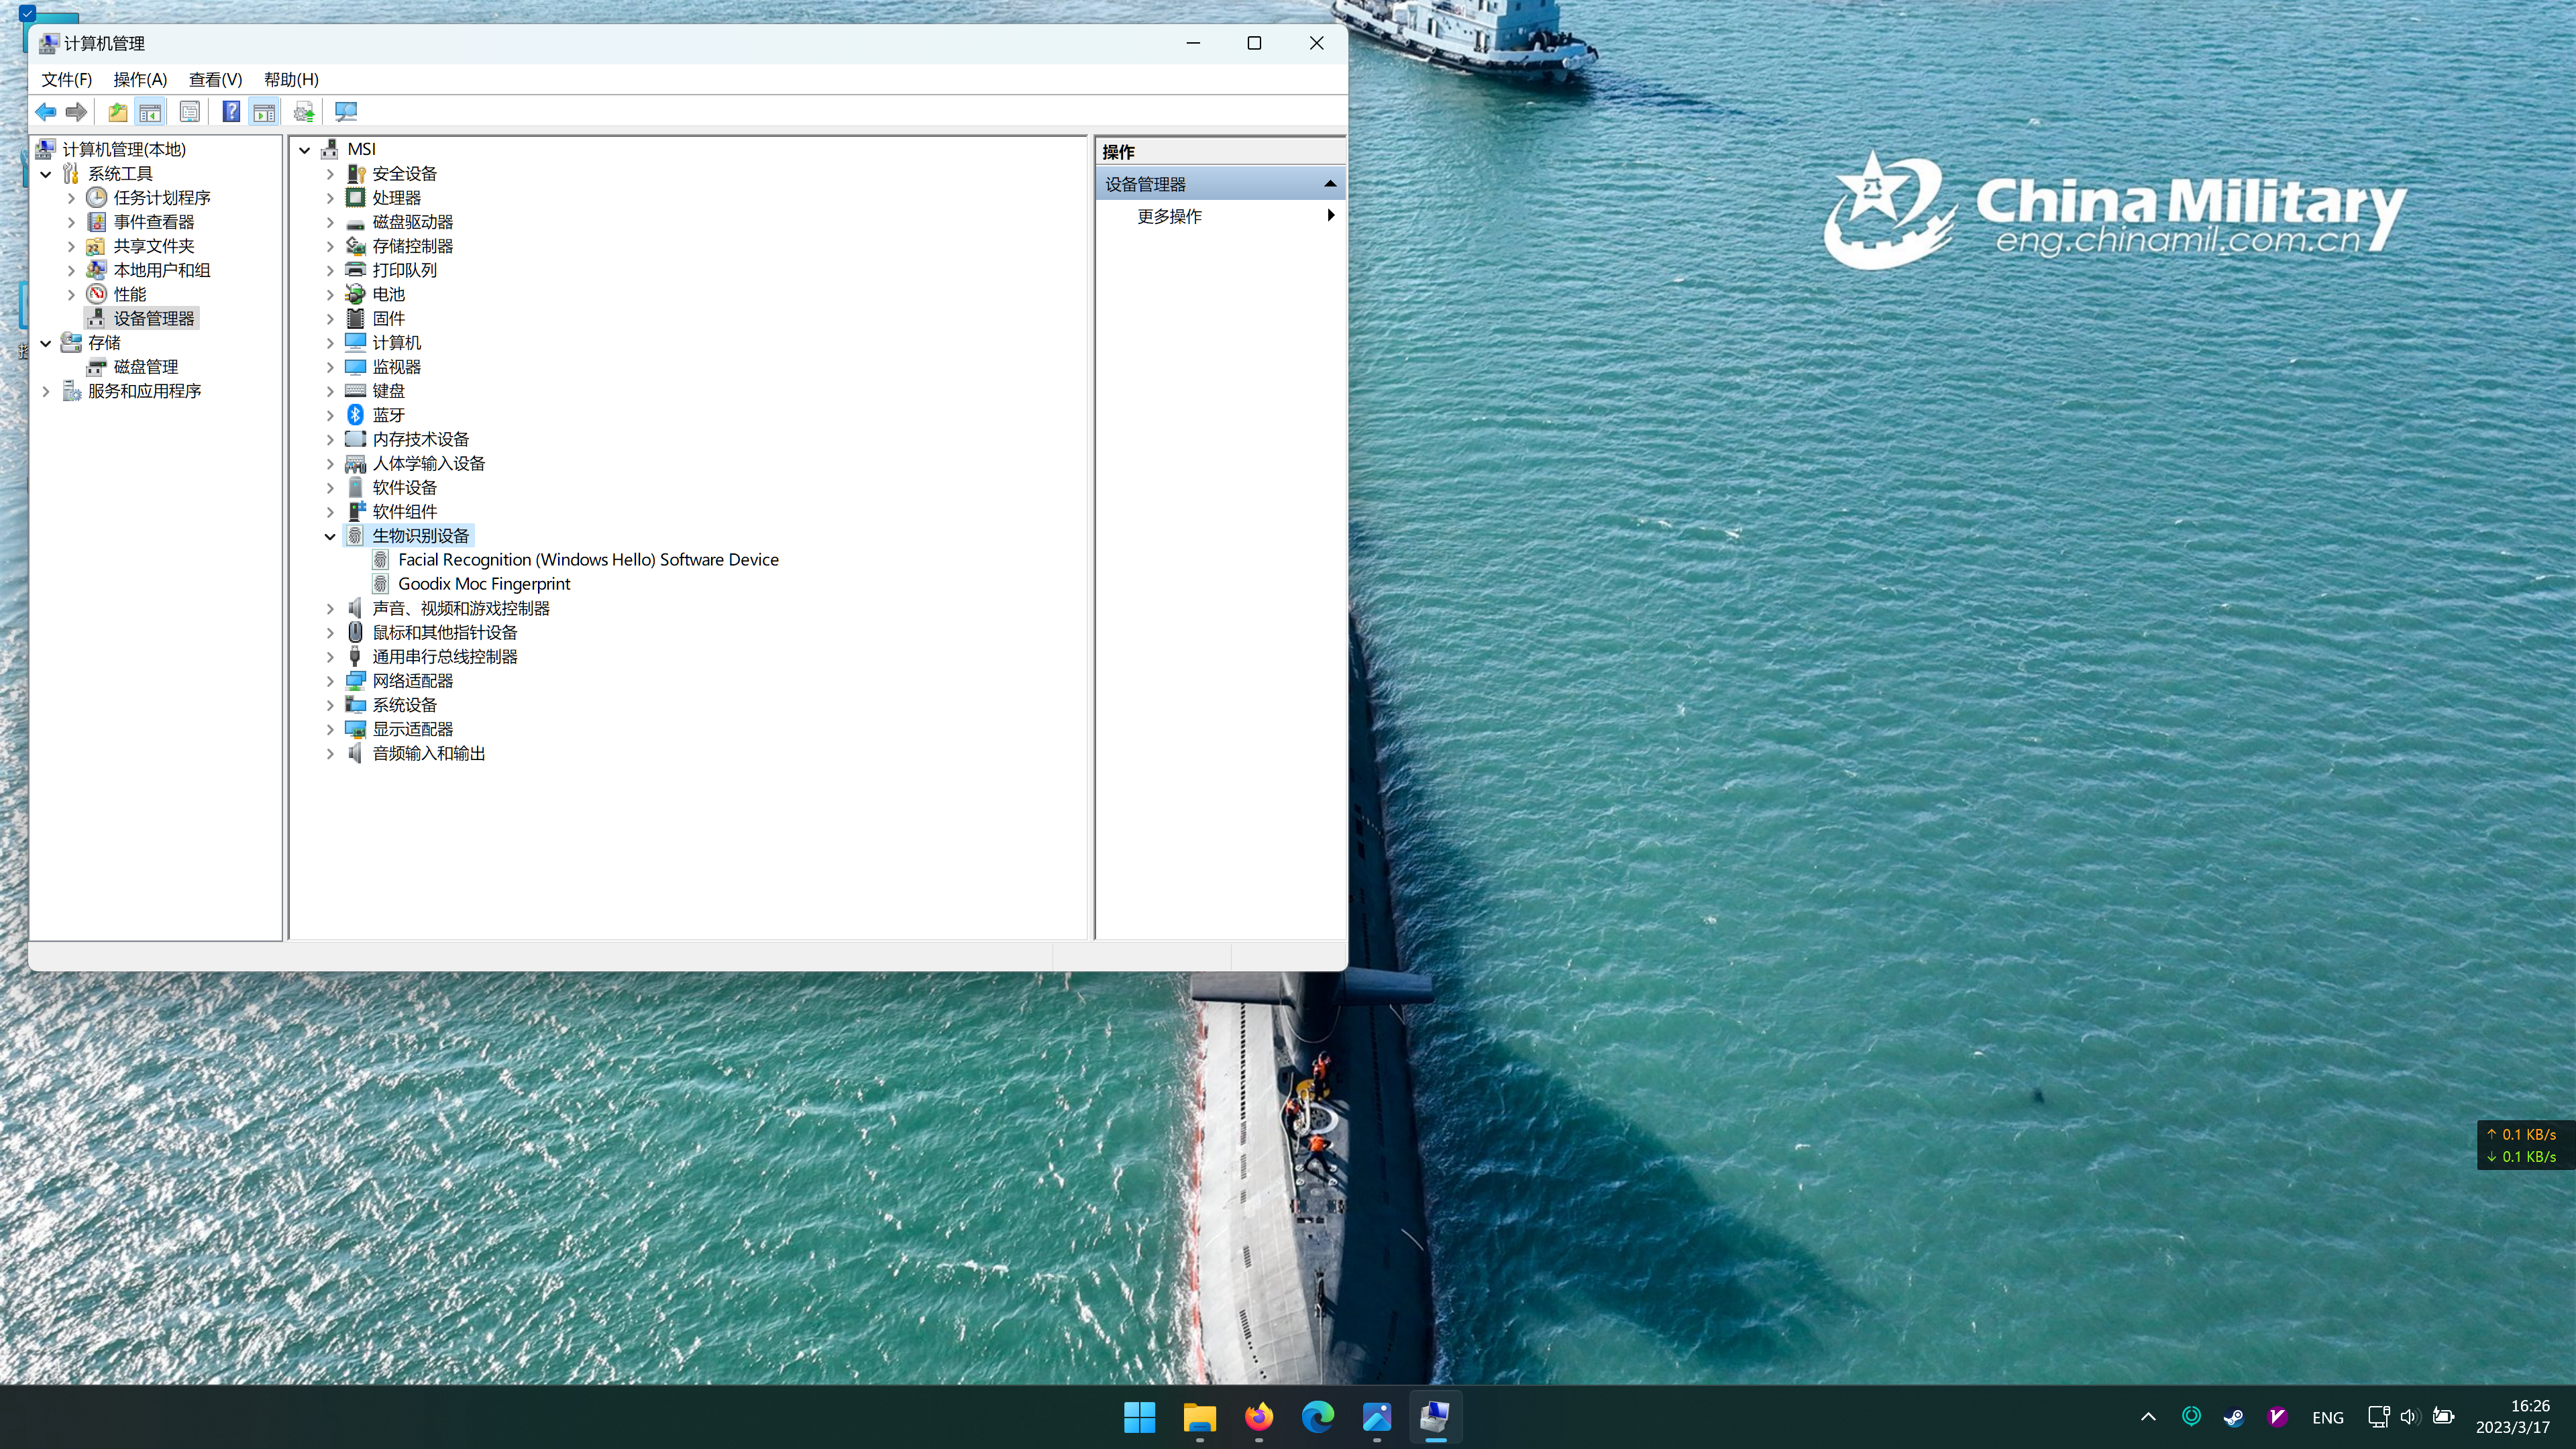Select 磁盘管理 in the left tree
Screen dimensions: 2576x1449
click(145, 367)
